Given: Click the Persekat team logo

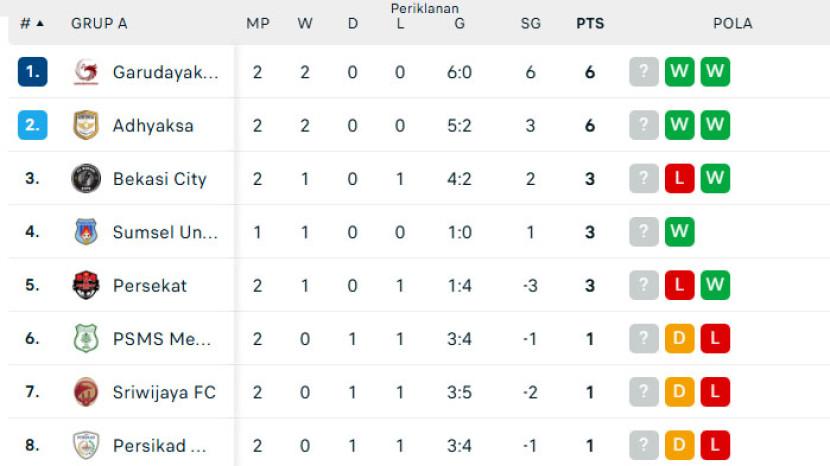Looking at the screenshot, I should pyautogui.click(x=86, y=285).
